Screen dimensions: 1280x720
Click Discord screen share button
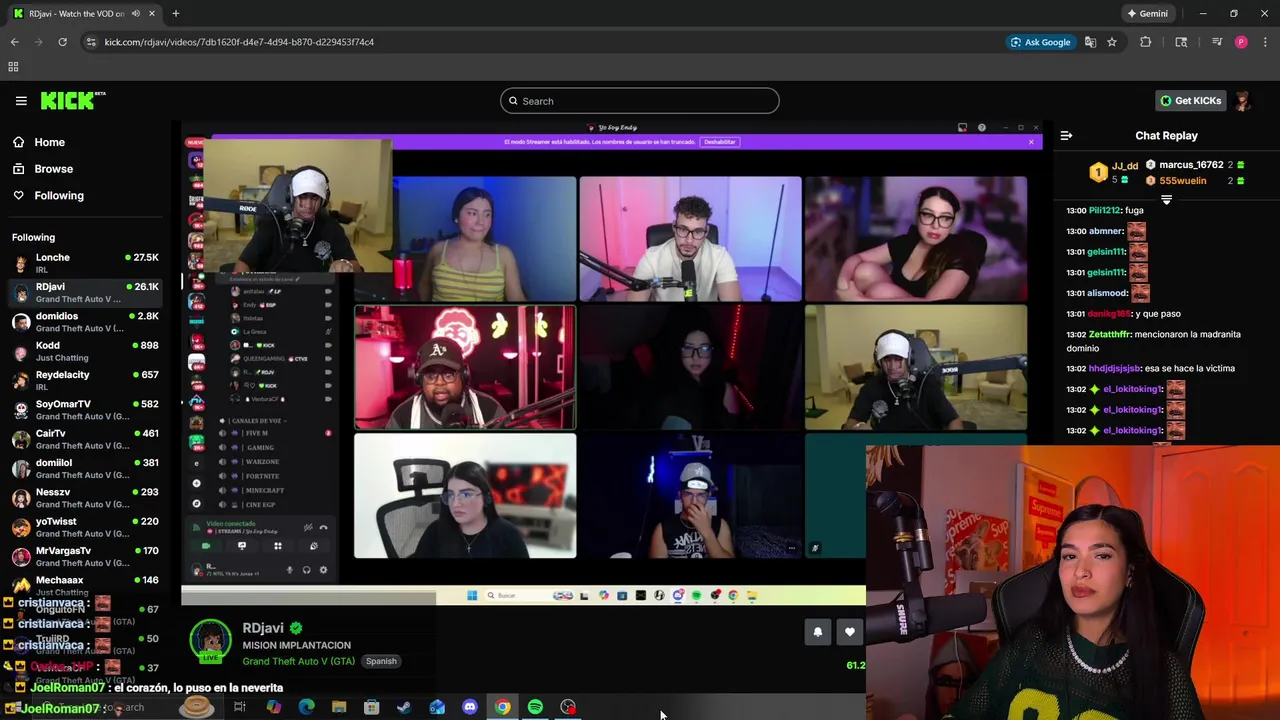pyautogui.click(x=241, y=546)
